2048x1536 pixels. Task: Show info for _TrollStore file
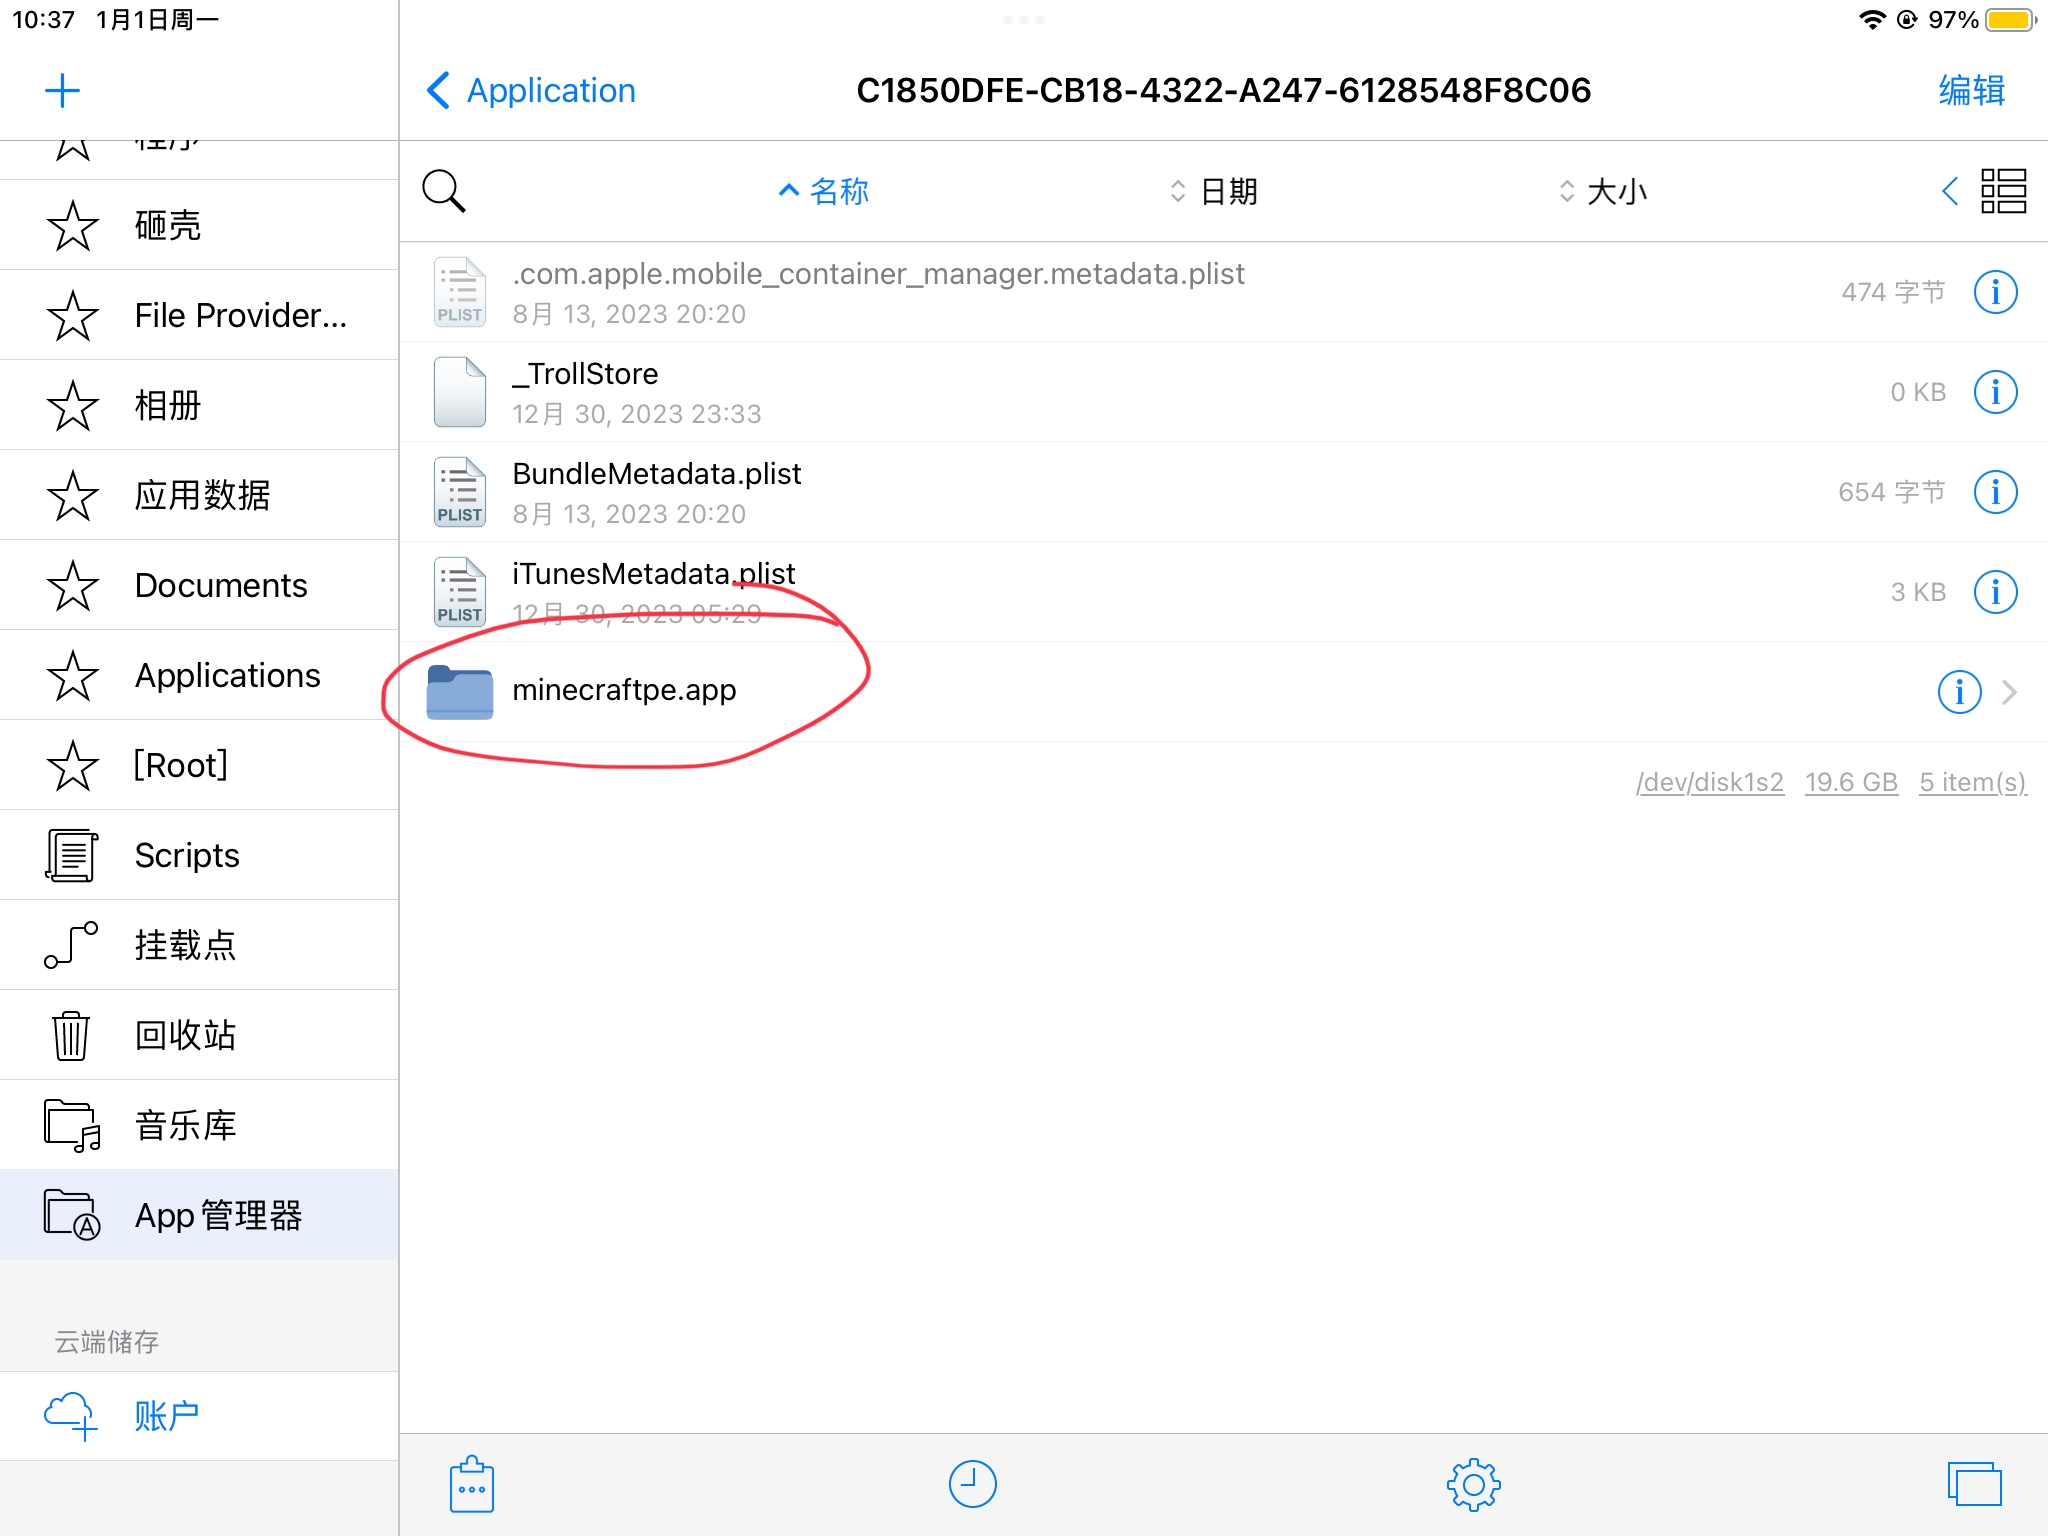(x=1995, y=392)
